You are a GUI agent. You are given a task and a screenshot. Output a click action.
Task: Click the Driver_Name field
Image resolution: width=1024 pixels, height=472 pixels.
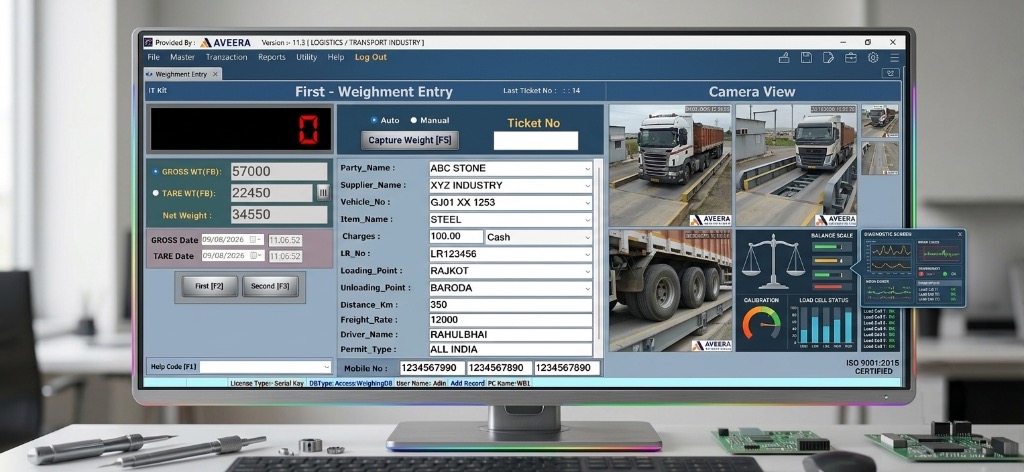point(511,334)
